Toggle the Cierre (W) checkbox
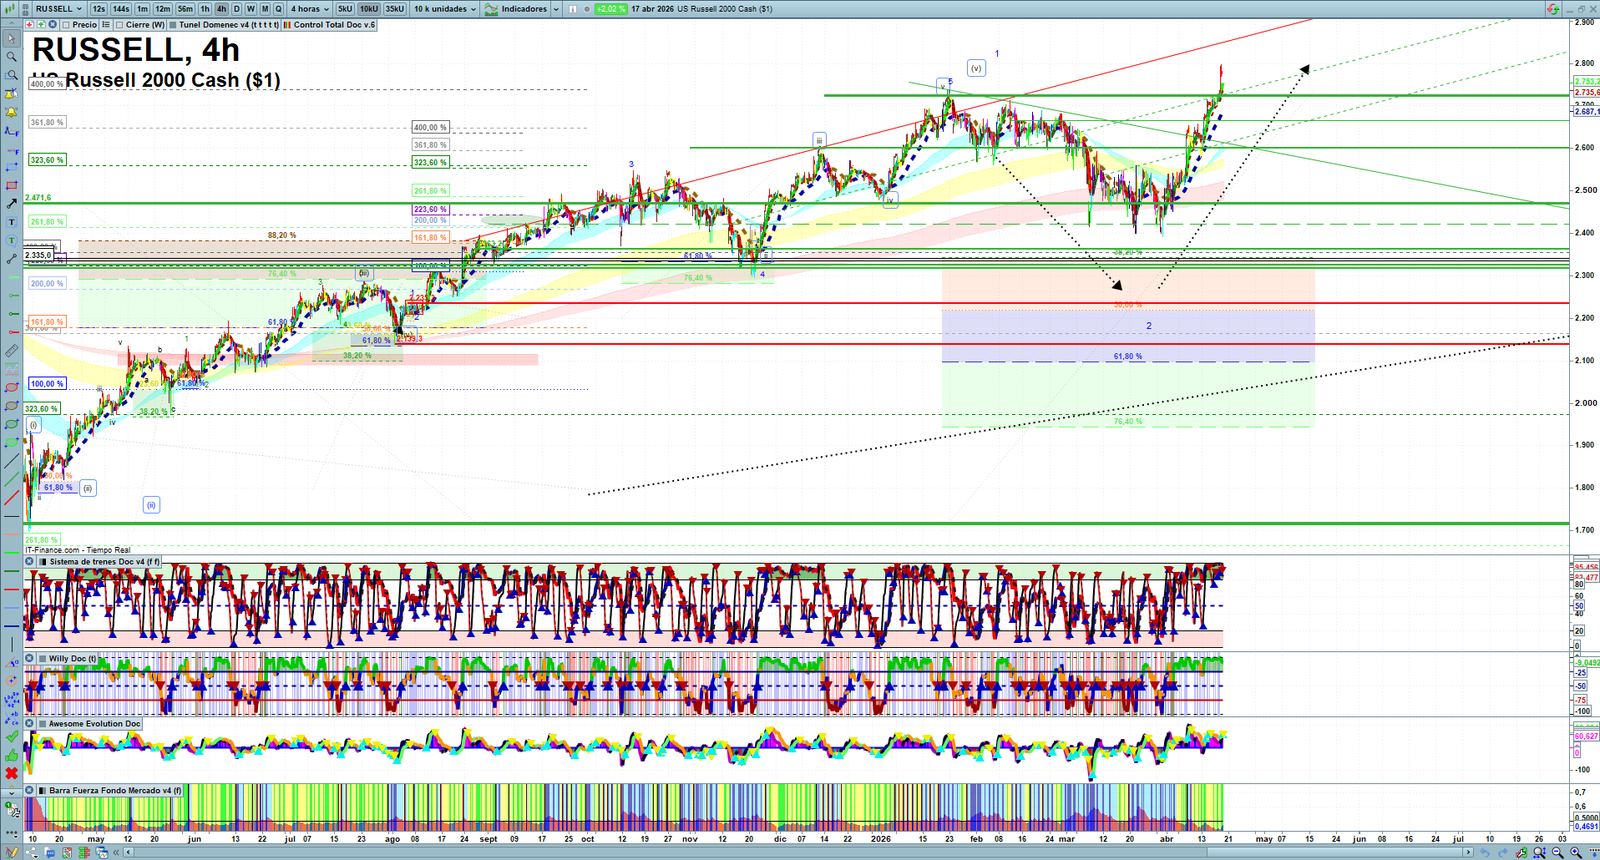Image resolution: width=1600 pixels, height=860 pixels. pyautogui.click(x=119, y=25)
